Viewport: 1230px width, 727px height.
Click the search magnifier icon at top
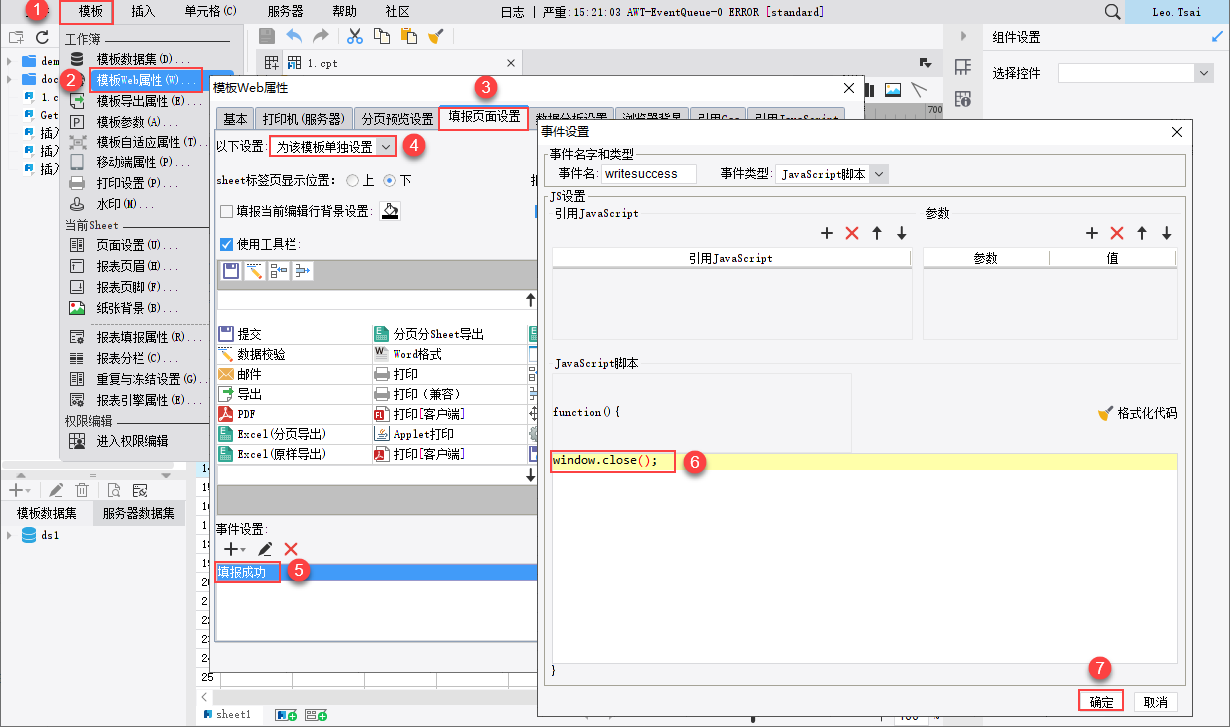point(1112,12)
